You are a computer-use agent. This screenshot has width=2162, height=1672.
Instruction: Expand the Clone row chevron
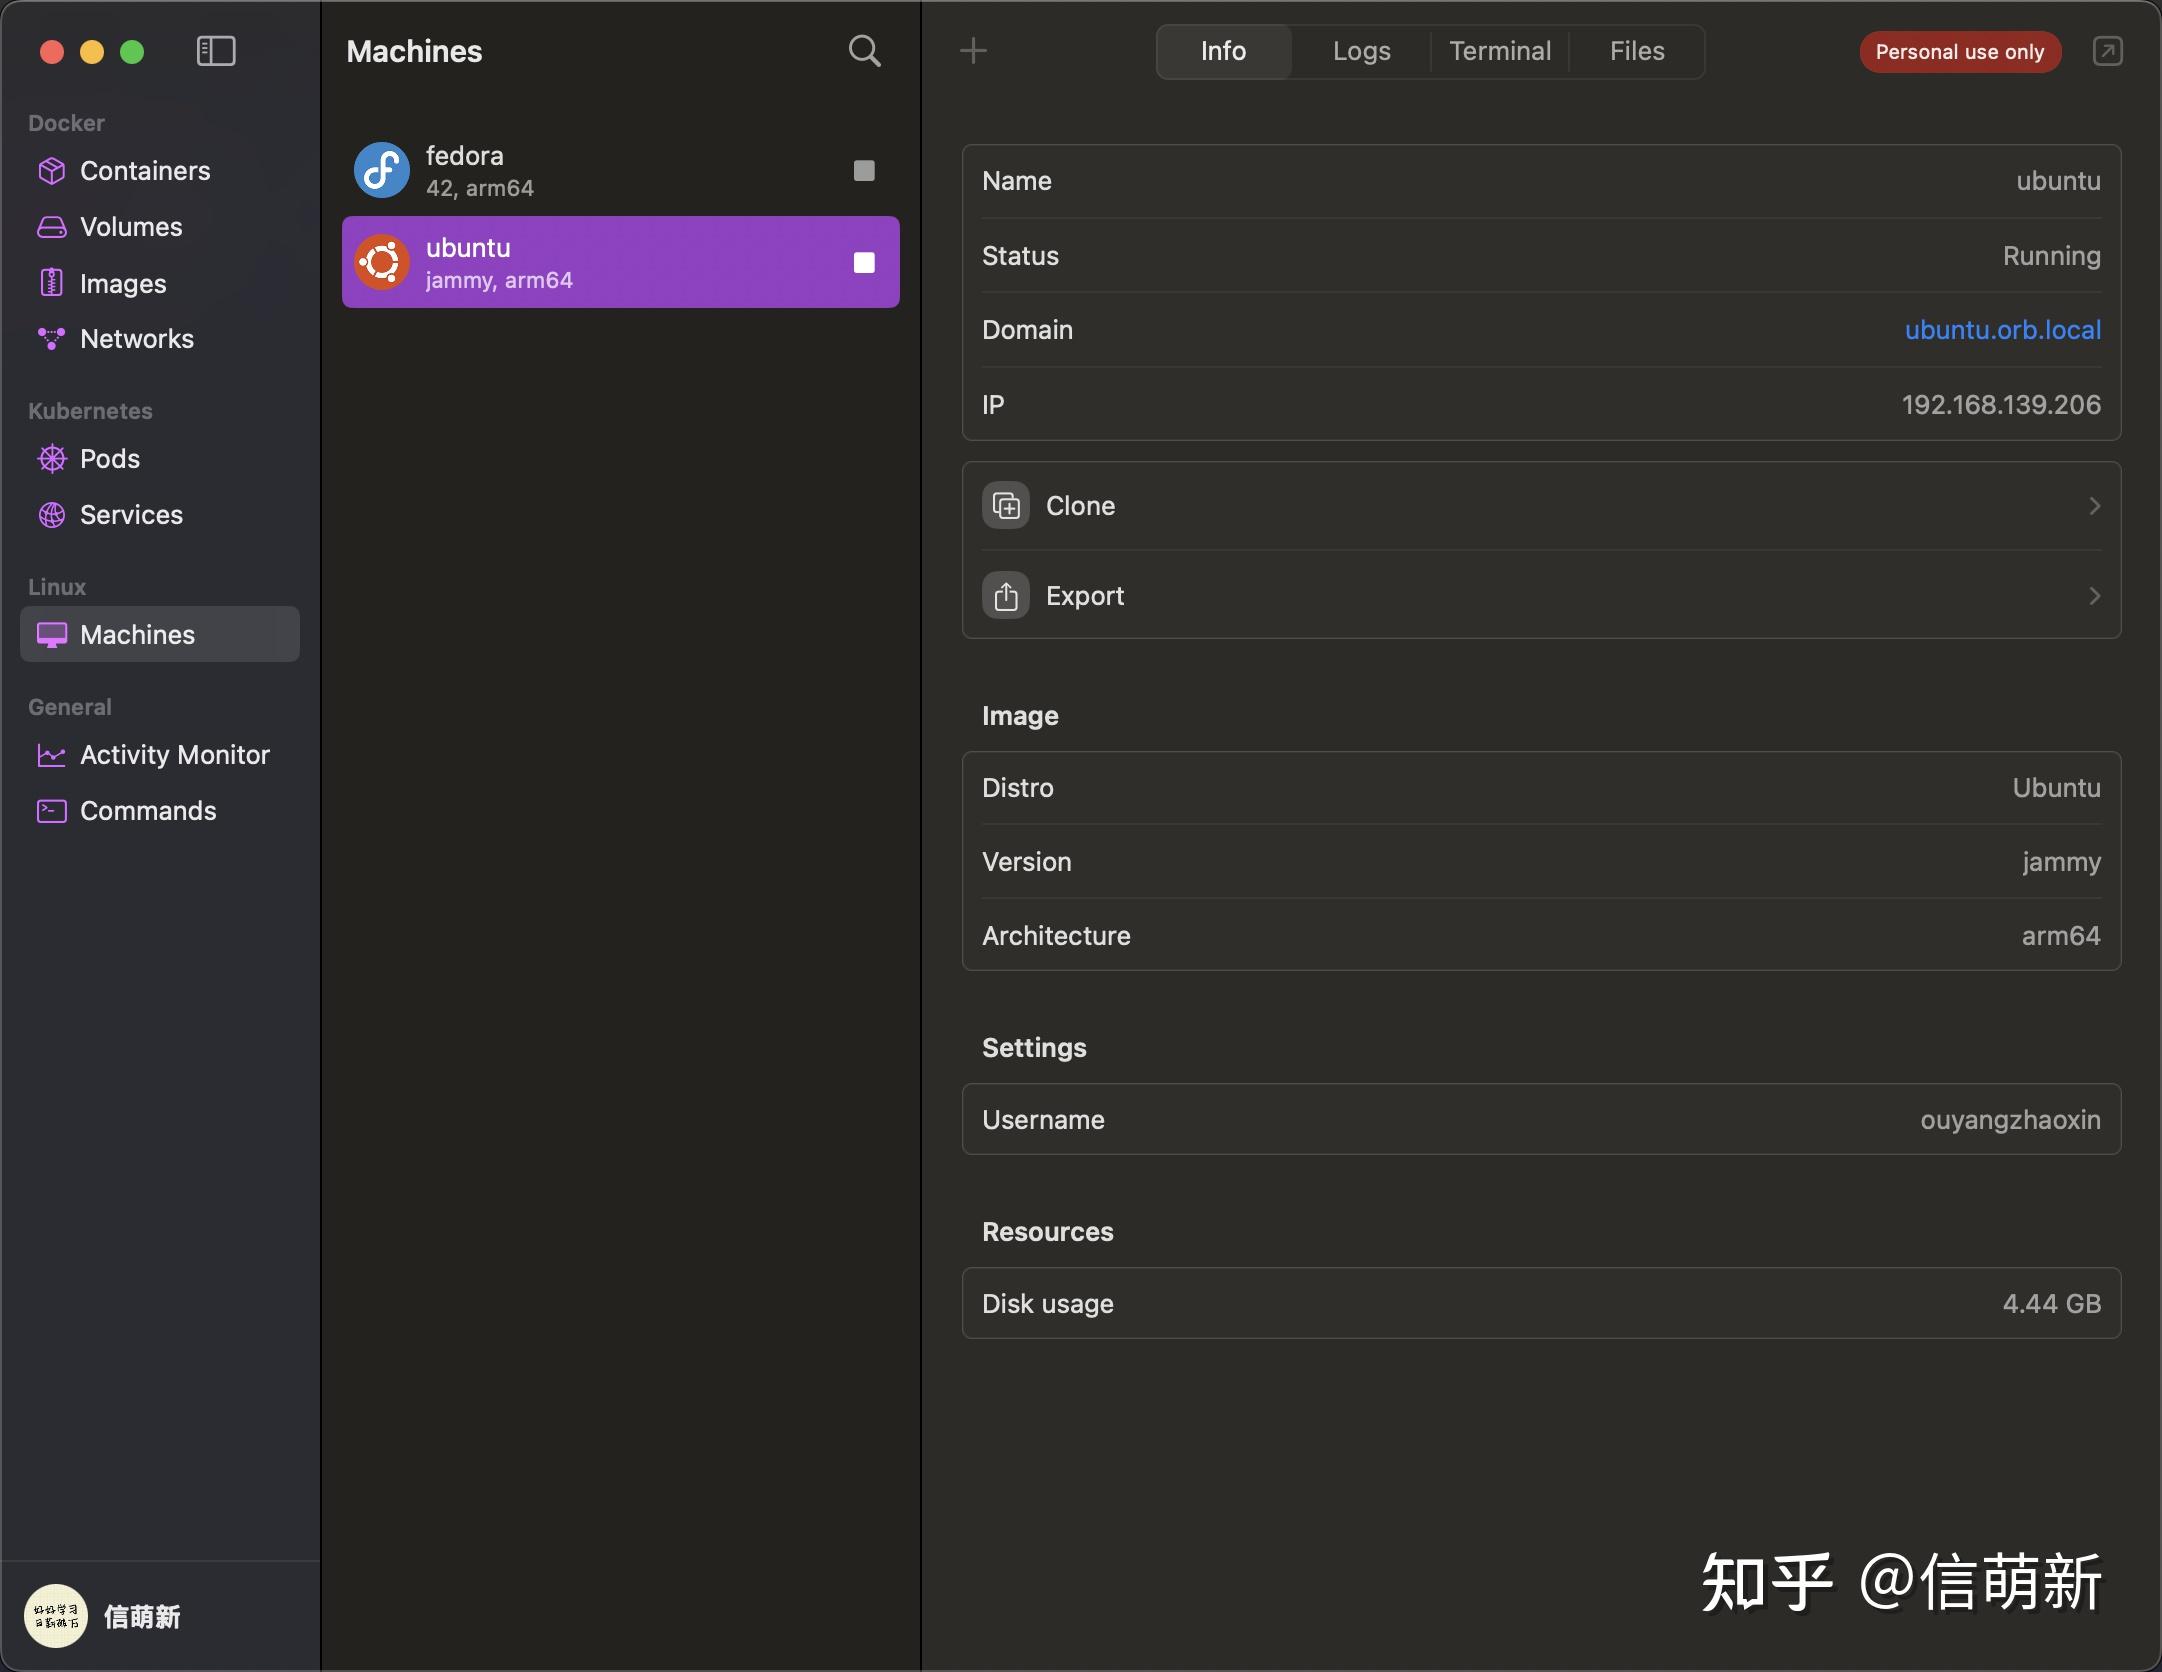point(2094,506)
